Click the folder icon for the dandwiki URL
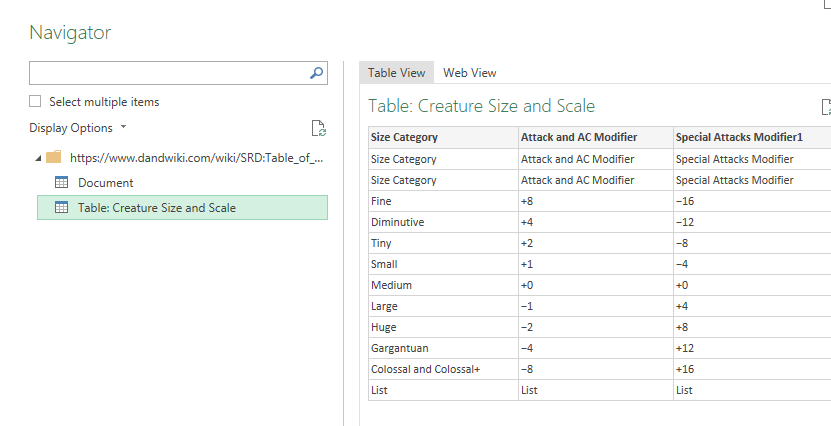Viewport: 831px width, 426px height. [x=54, y=157]
